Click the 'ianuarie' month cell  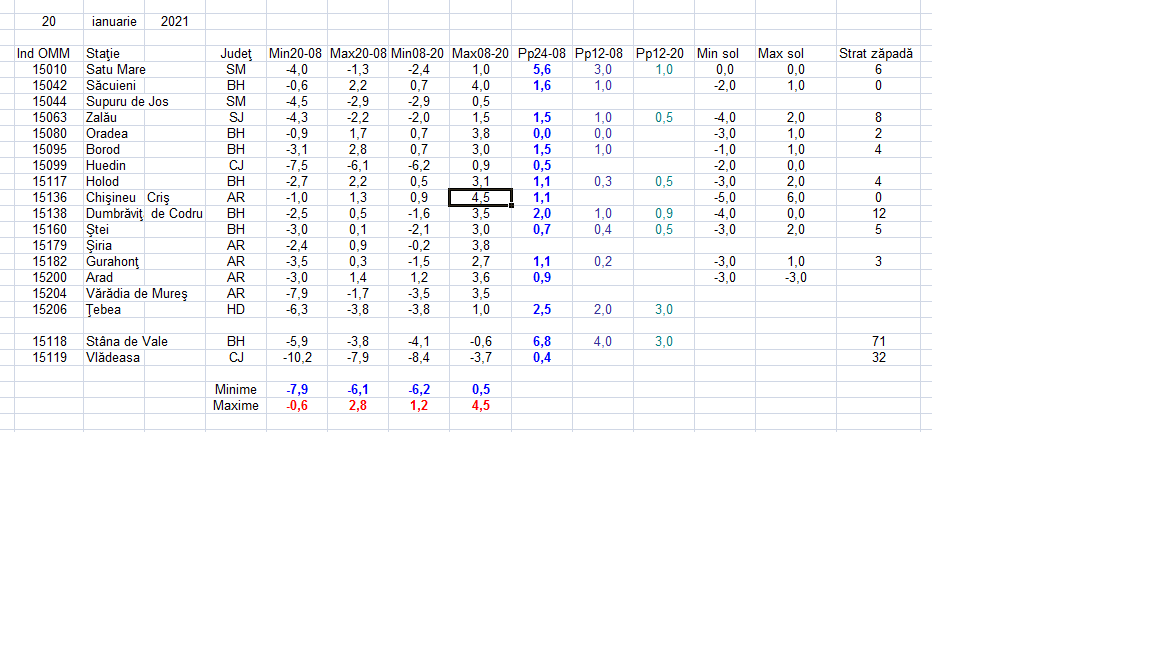(x=114, y=22)
